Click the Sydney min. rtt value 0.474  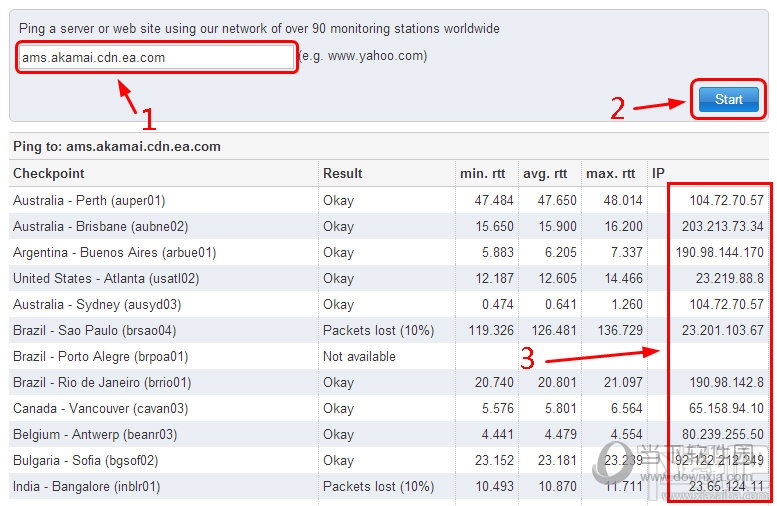point(498,304)
